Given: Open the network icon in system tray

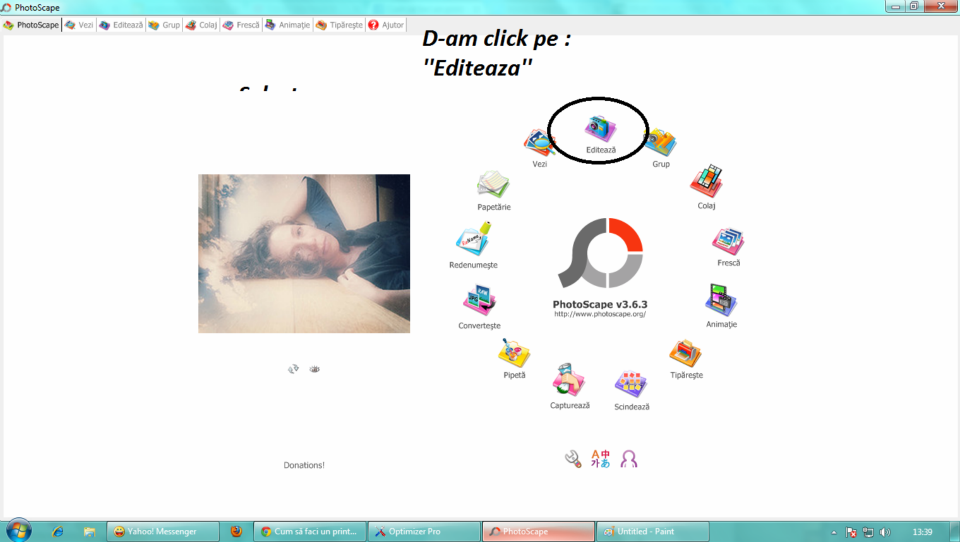Looking at the screenshot, I should pos(868,532).
